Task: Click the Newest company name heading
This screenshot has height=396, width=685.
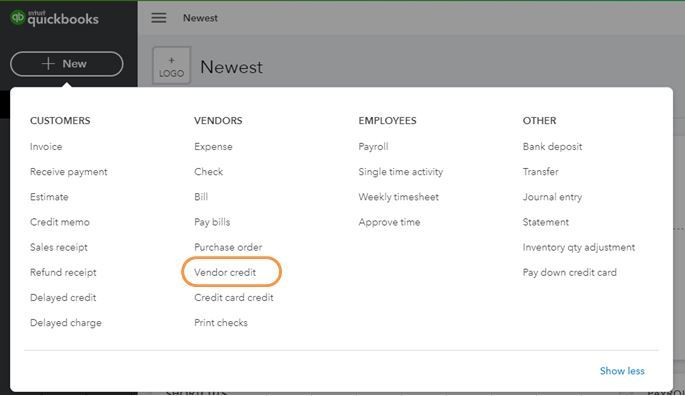Action: (x=232, y=67)
